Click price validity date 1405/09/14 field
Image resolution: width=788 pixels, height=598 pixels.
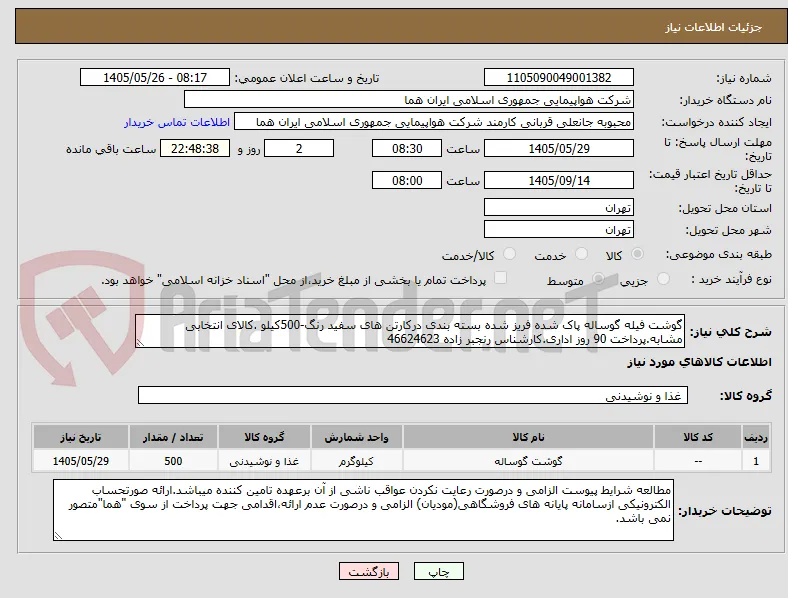pos(559,180)
